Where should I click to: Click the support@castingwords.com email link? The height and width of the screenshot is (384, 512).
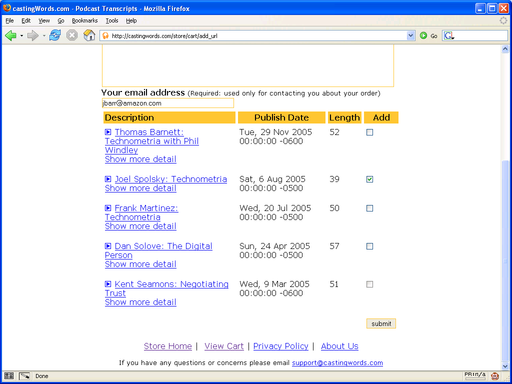pyautogui.click(x=337, y=363)
